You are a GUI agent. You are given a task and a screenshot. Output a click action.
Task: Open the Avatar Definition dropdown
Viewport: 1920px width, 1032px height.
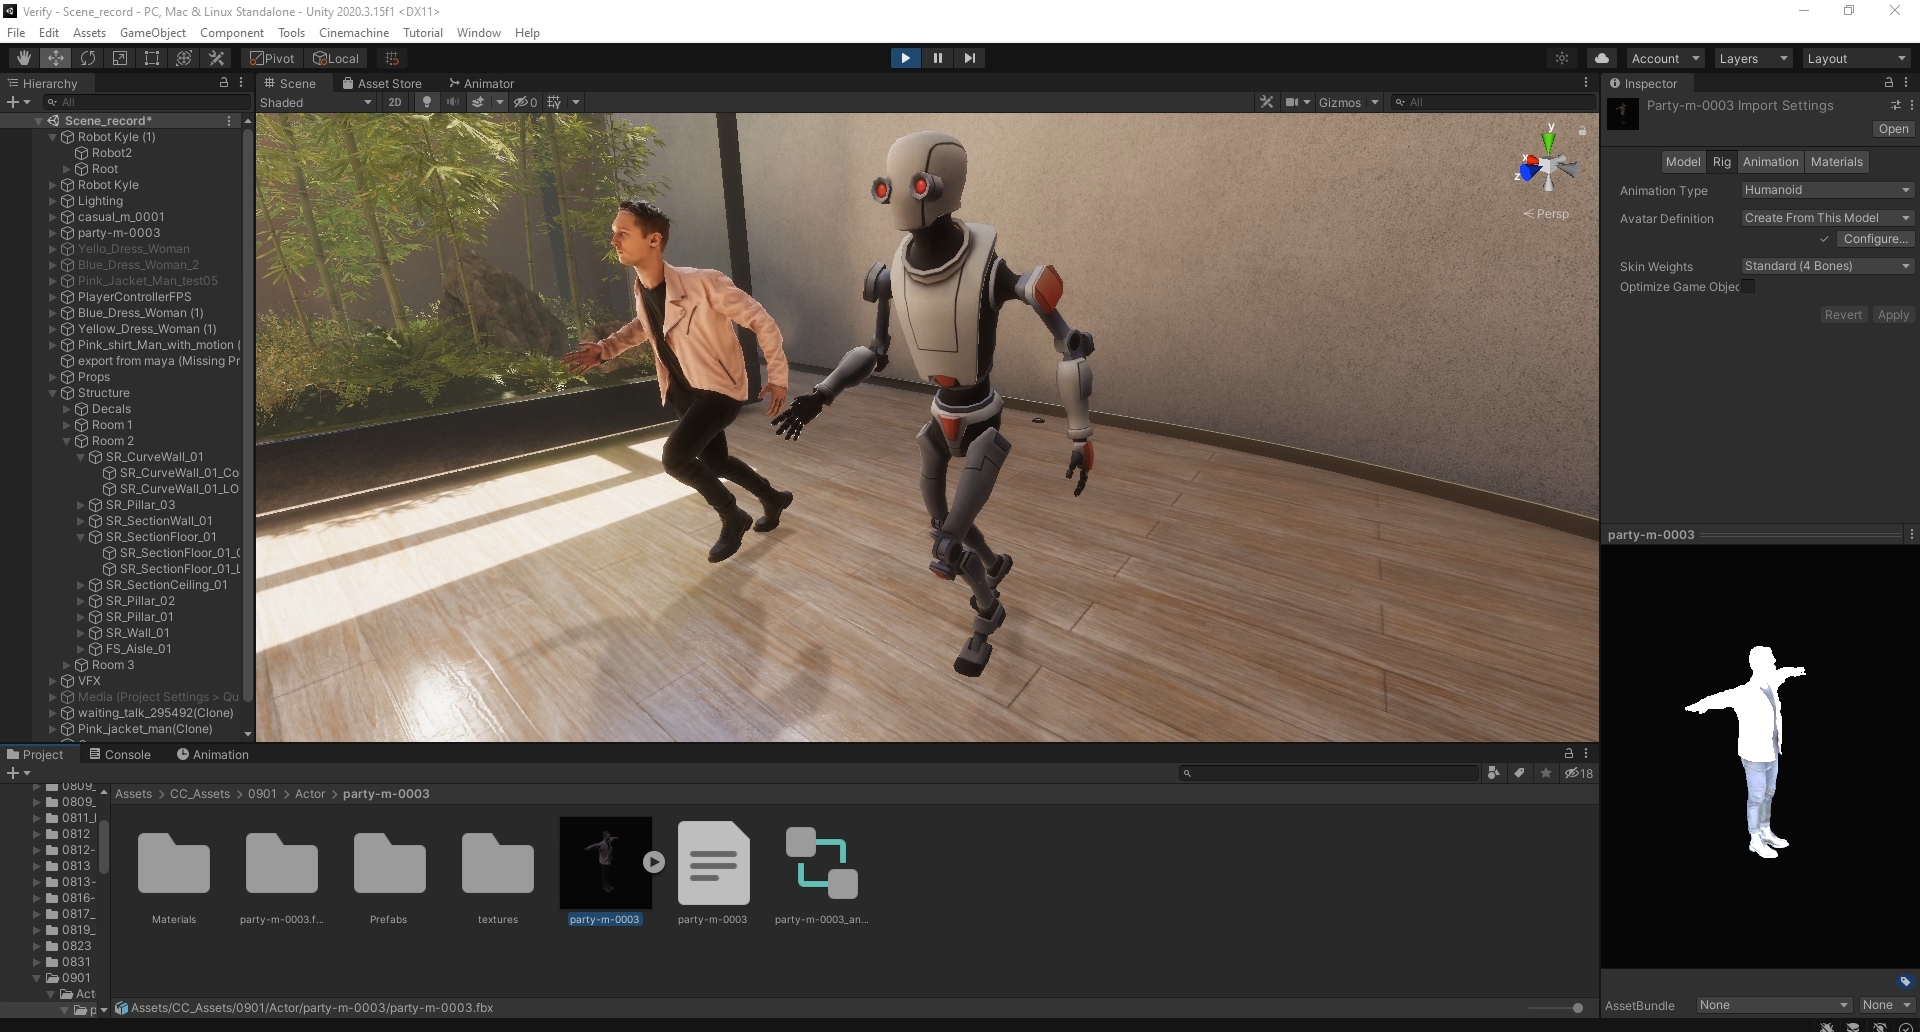(x=1827, y=218)
